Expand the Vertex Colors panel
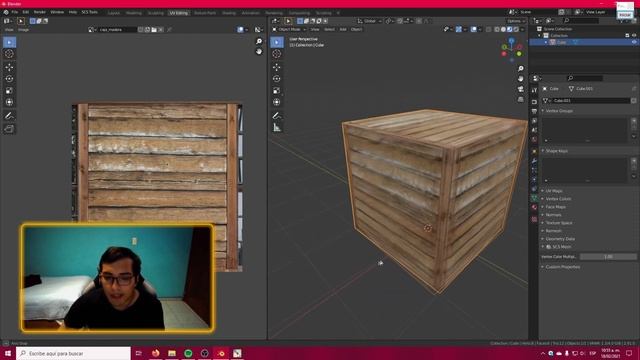 (x=558, y=199)
